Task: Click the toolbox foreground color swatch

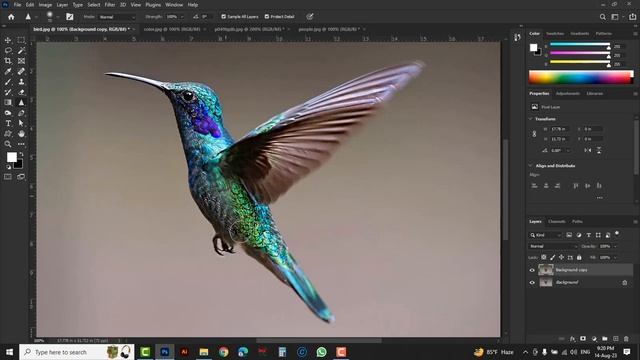Action: [x=11, y=157]
